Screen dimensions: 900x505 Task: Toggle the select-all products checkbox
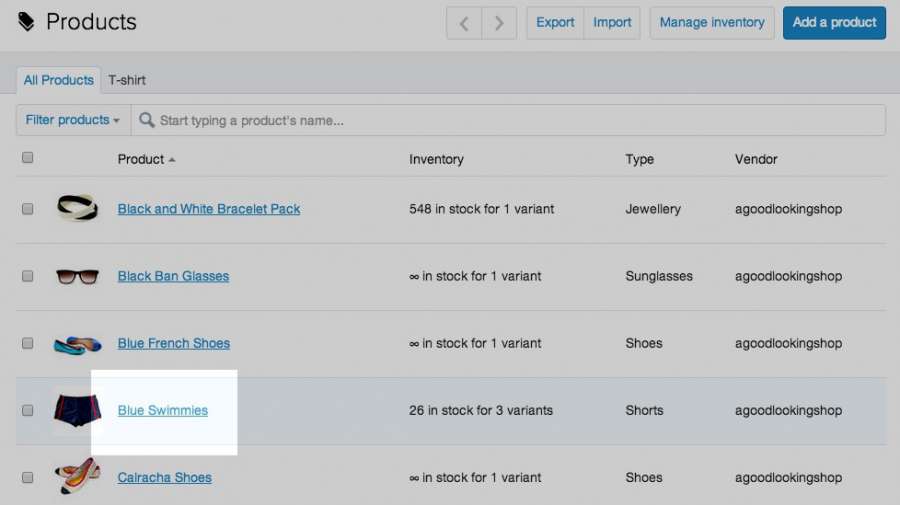[28, 158]
